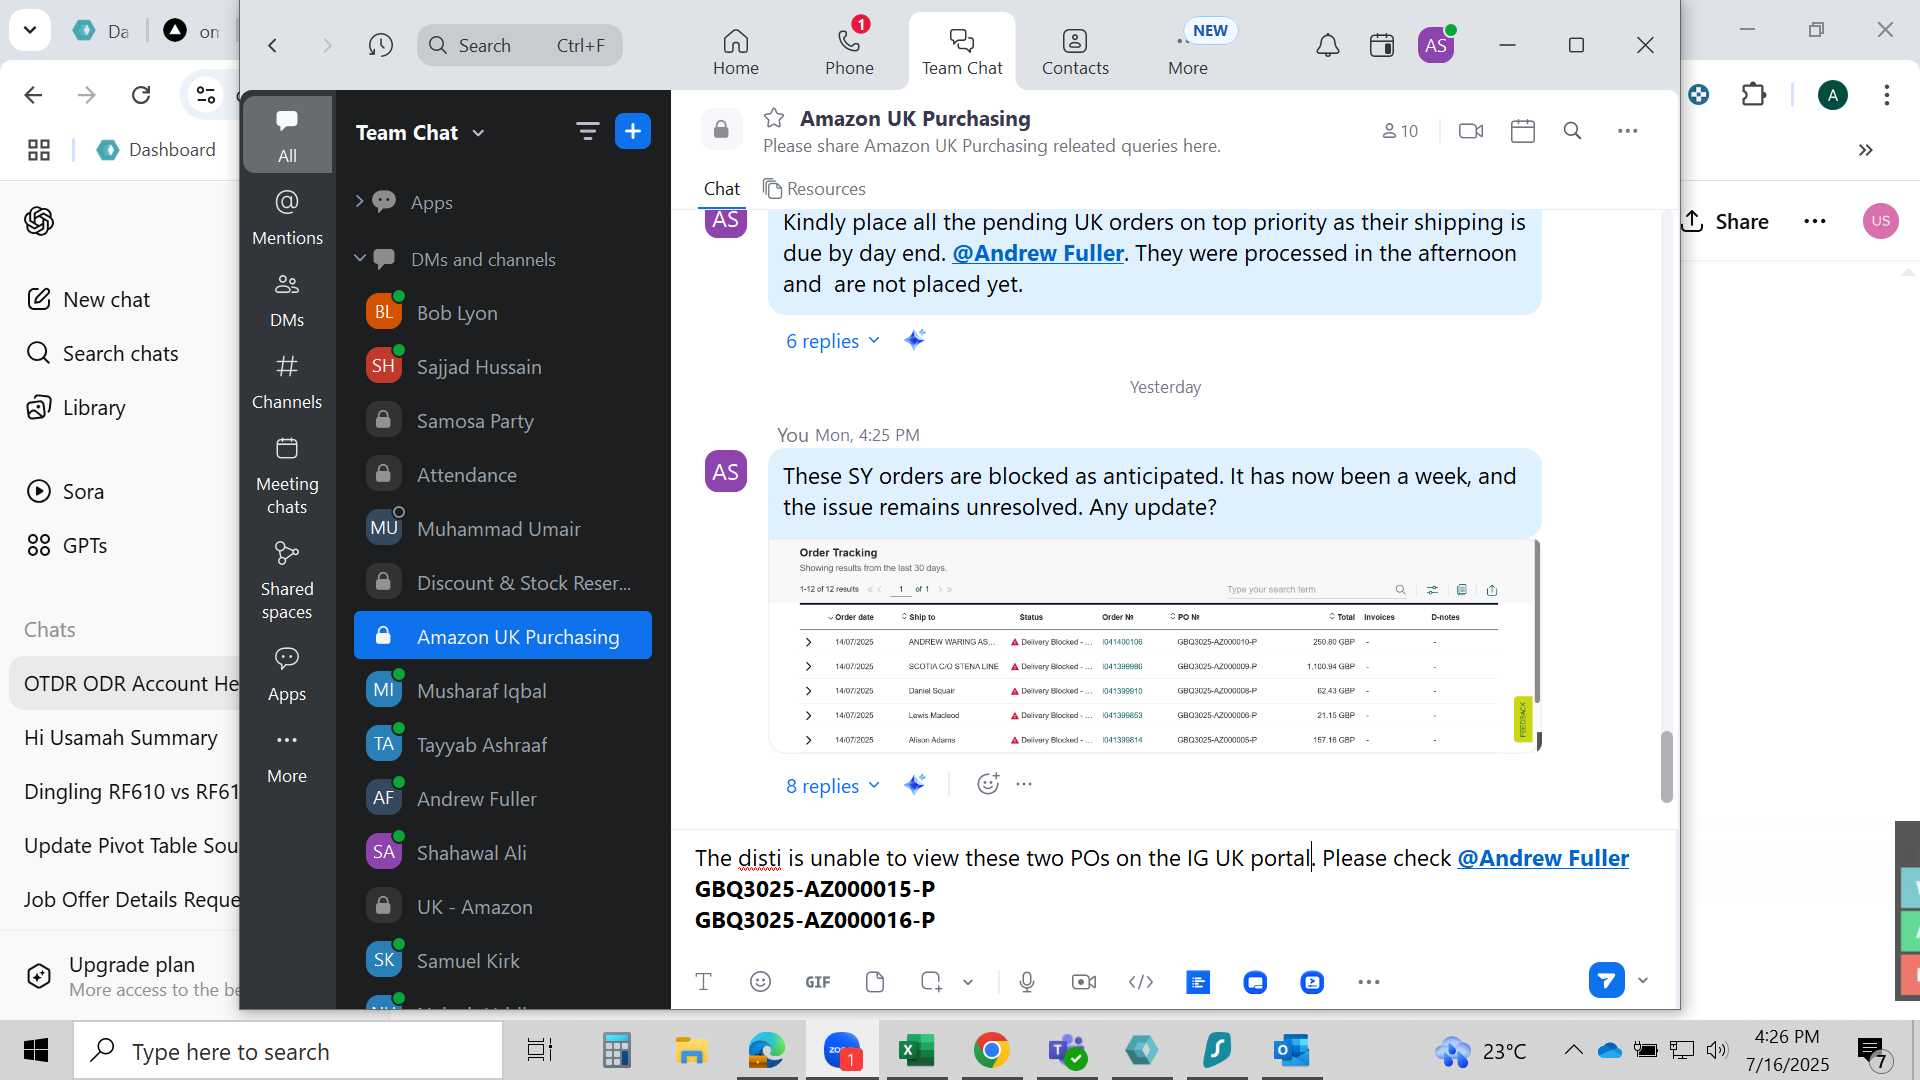Open Discount & Stock Reser... channel
The width and height of the screenshot is (1920, 1080).
coord(502,583)
